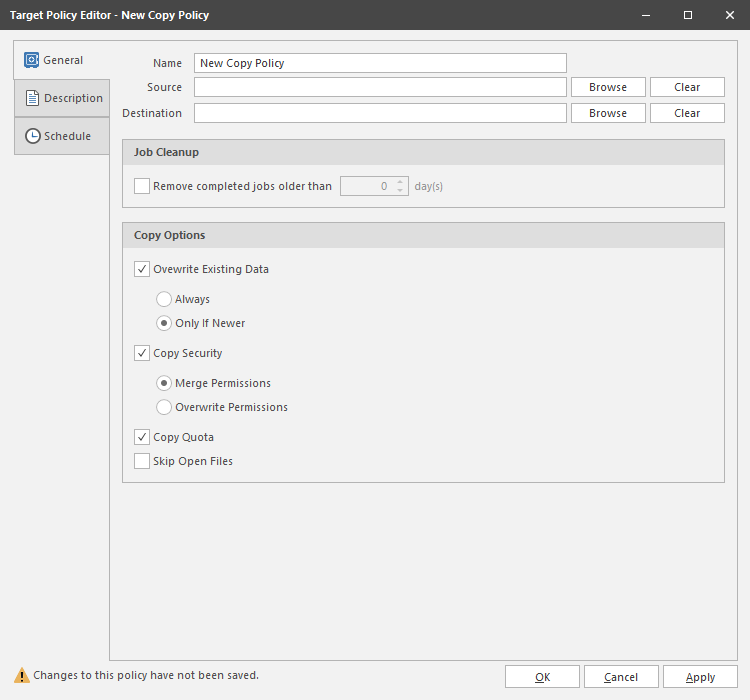
Task: Click the policy Name text field
Action: 380,63
